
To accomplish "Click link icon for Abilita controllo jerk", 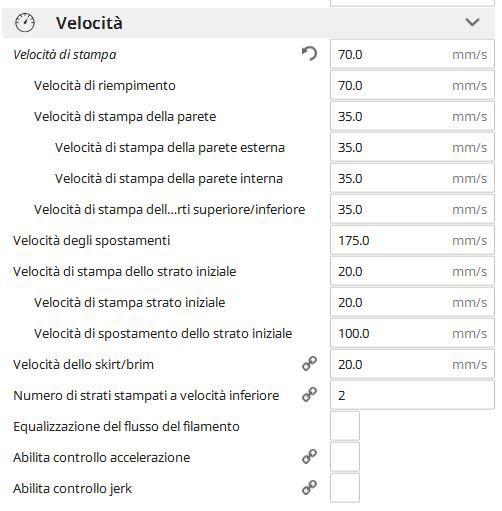I will coord(309,488).
